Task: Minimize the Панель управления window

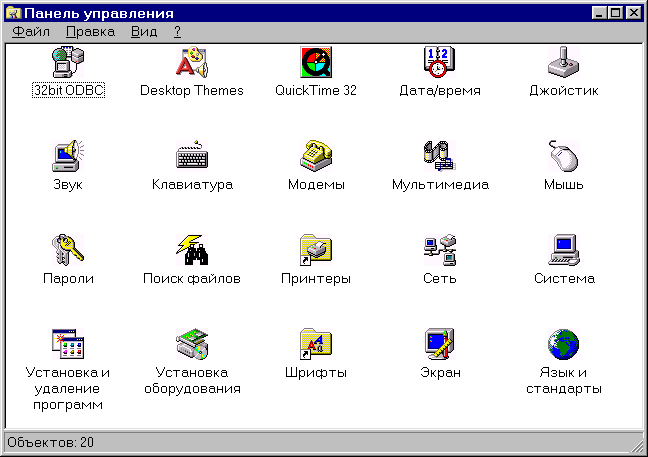Action: click(x=599, y=13)
